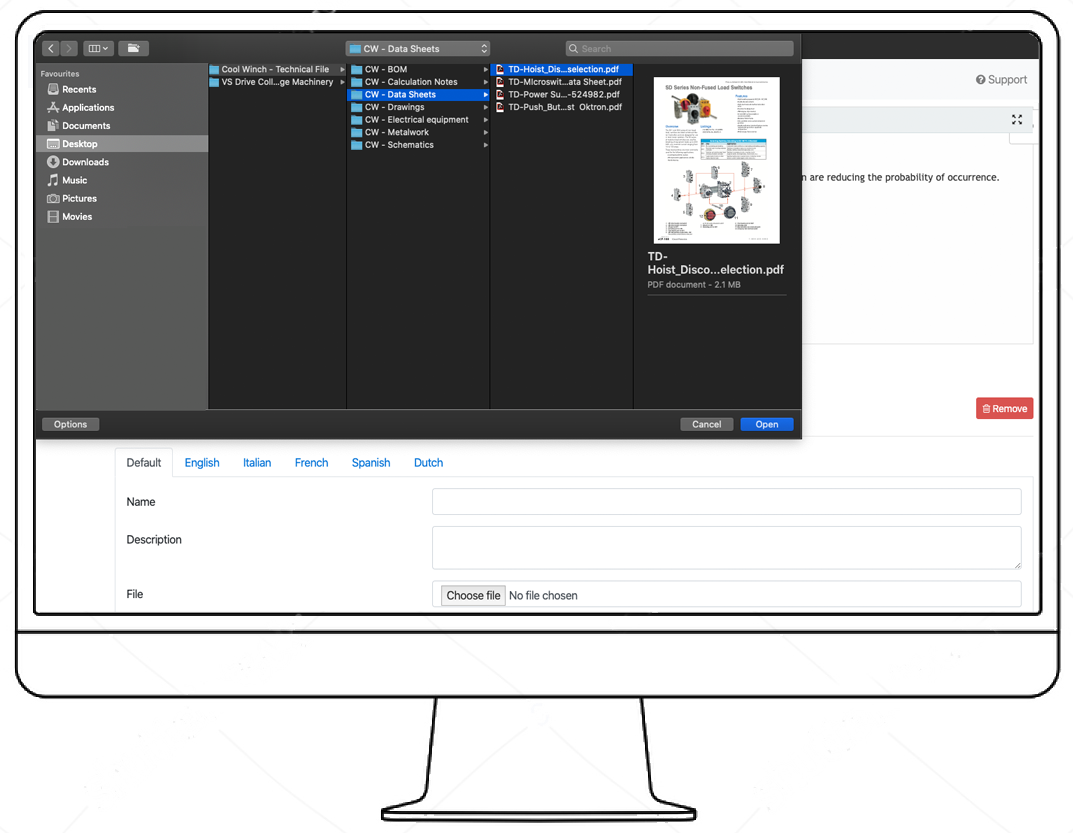This screenshot has height=833, width=1073.
Task: Open the CW - Metalwork folder
Action: [418, 132]
